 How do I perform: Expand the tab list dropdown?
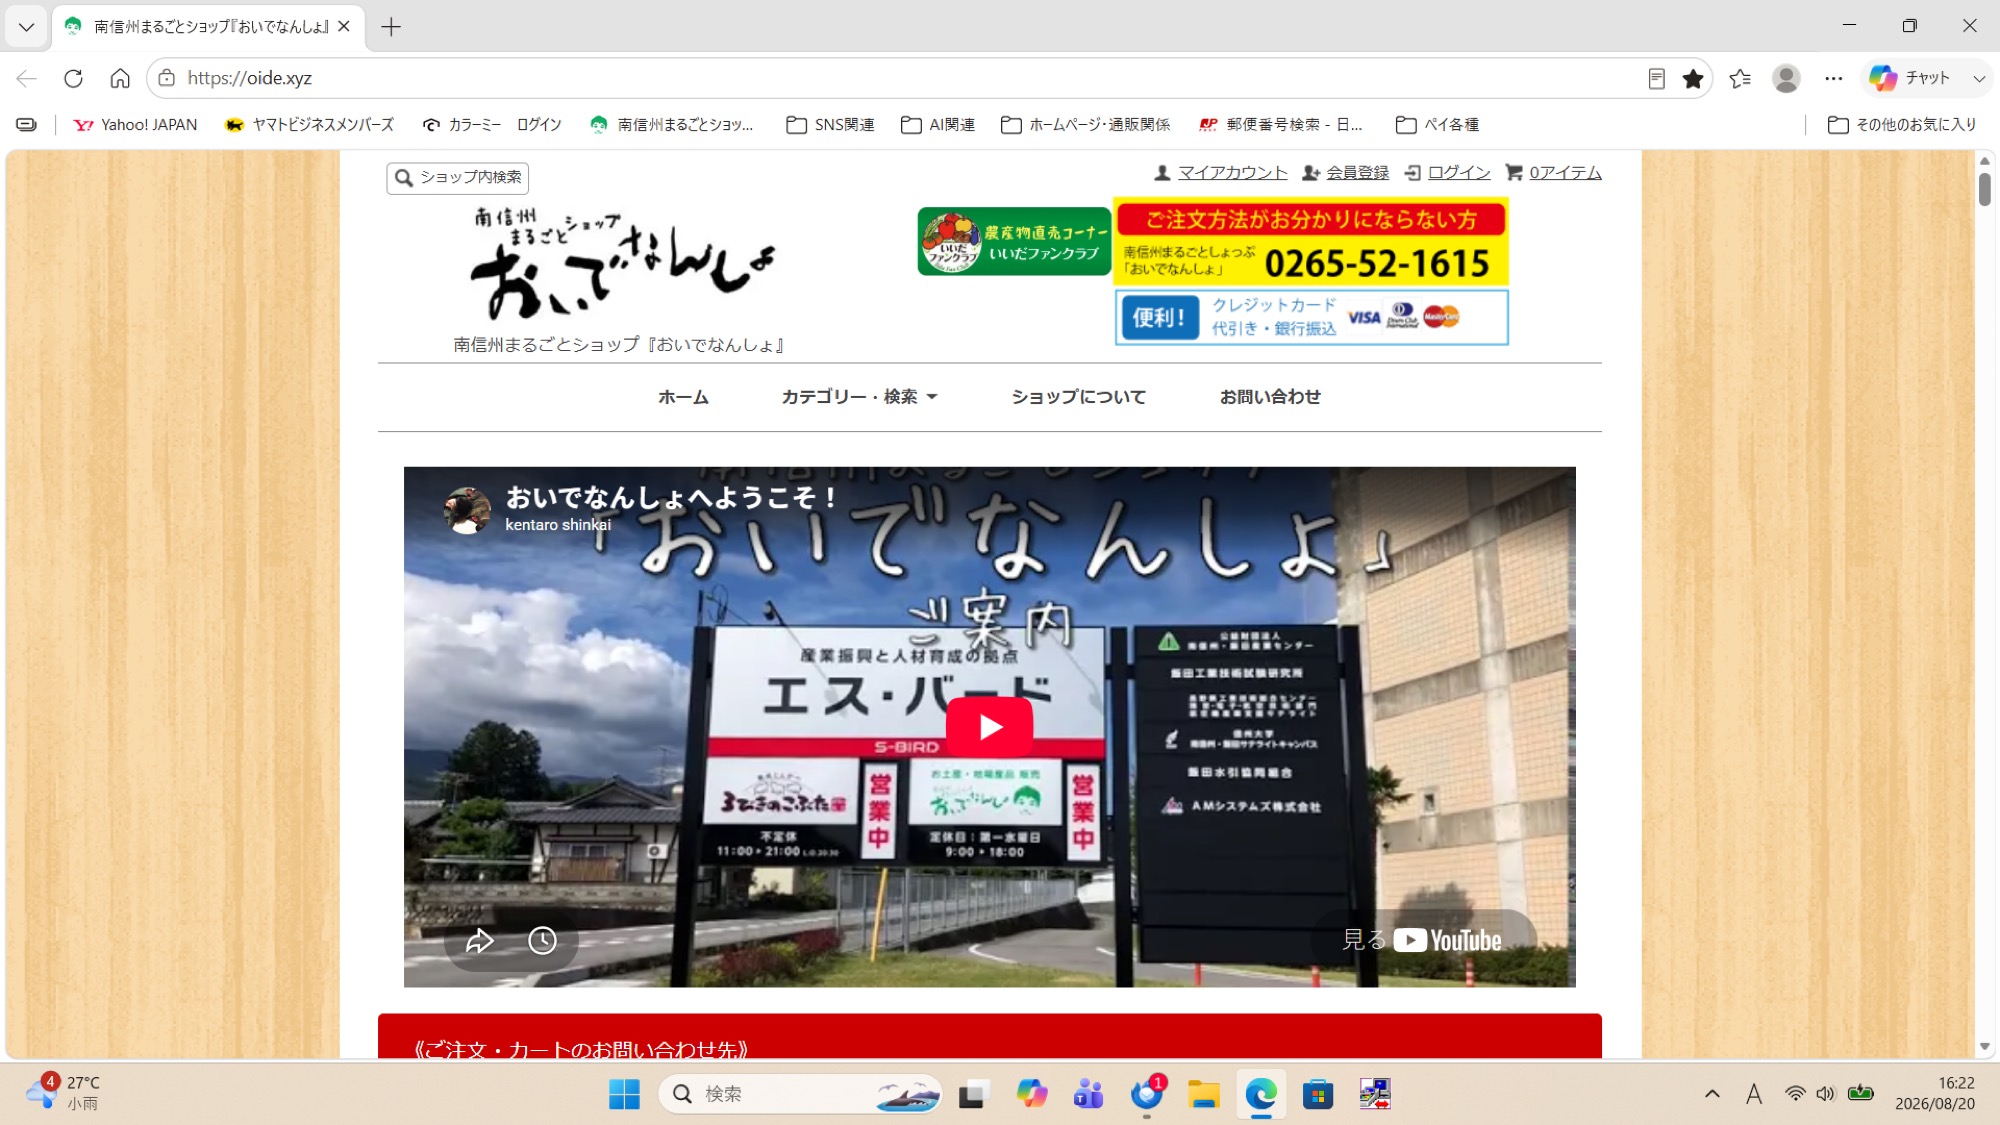pos(26,27)
